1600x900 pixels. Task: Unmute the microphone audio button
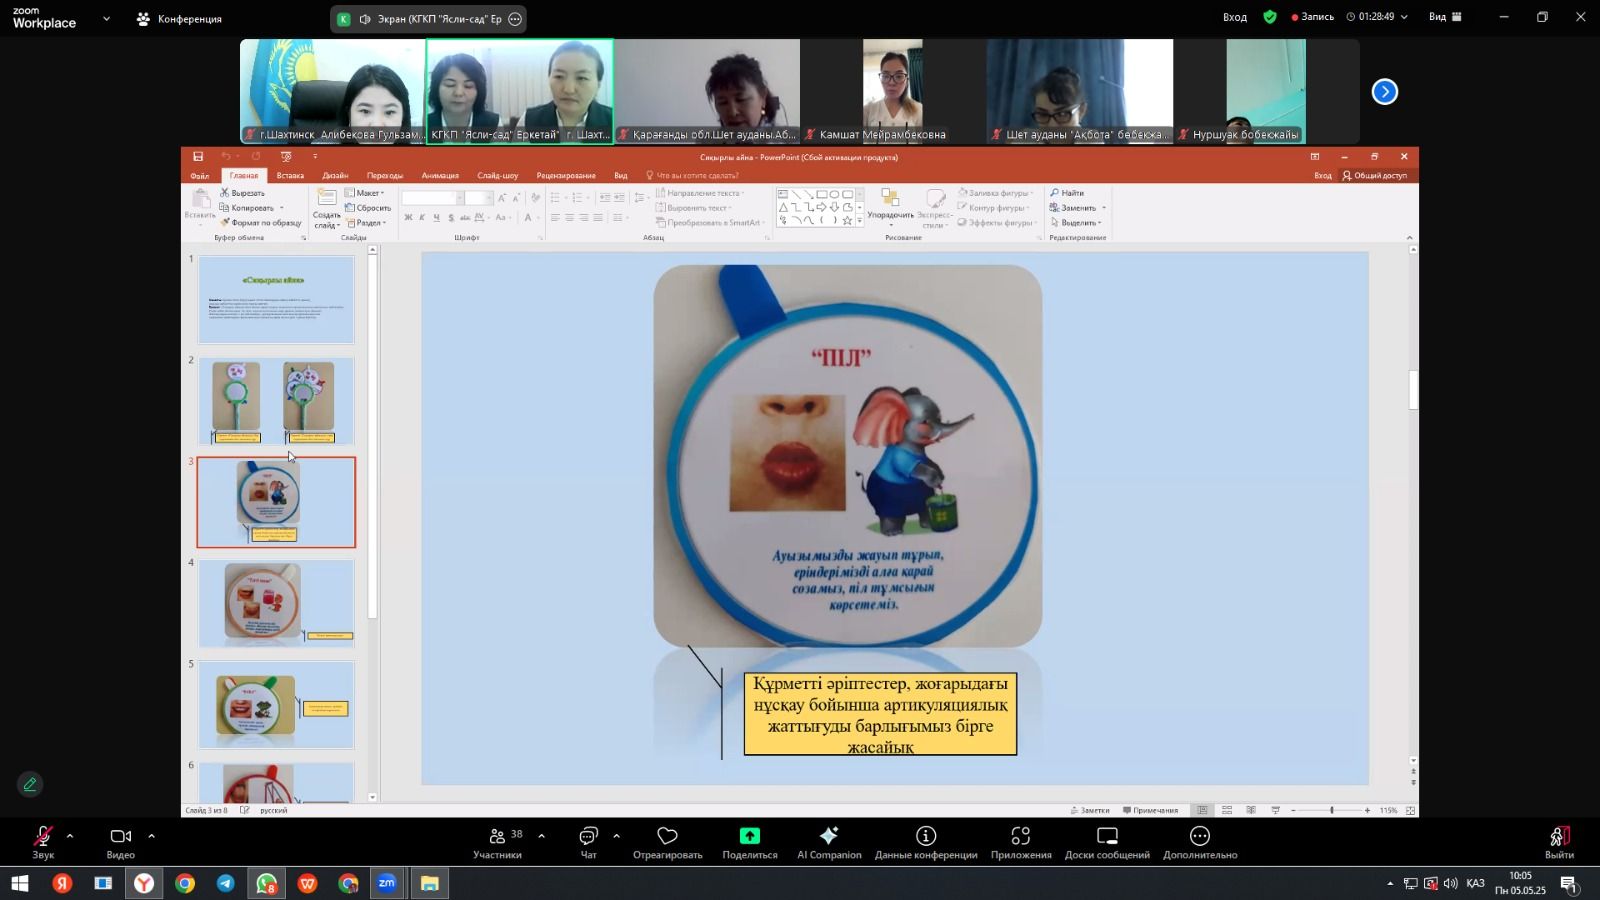pos(43,837)
